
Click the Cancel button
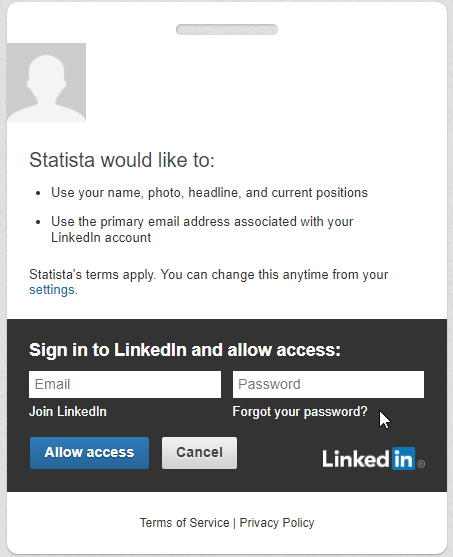[x=199, y=453]
